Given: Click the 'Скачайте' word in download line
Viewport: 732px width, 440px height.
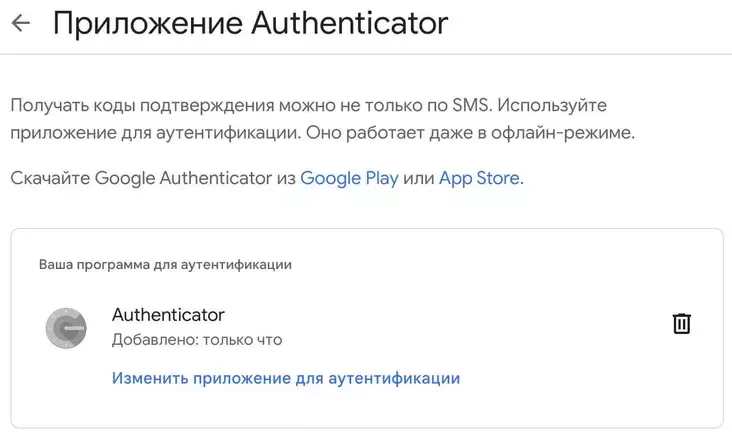Looking at the screenshot, I should pyautogui.click(x=50, y=179).
